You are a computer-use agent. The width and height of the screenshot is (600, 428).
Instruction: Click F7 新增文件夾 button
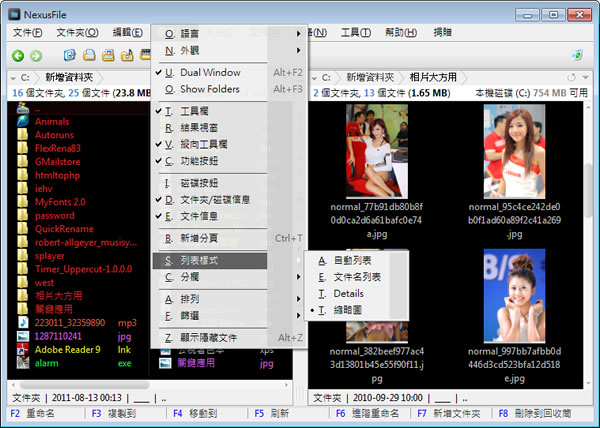point(449,413)
